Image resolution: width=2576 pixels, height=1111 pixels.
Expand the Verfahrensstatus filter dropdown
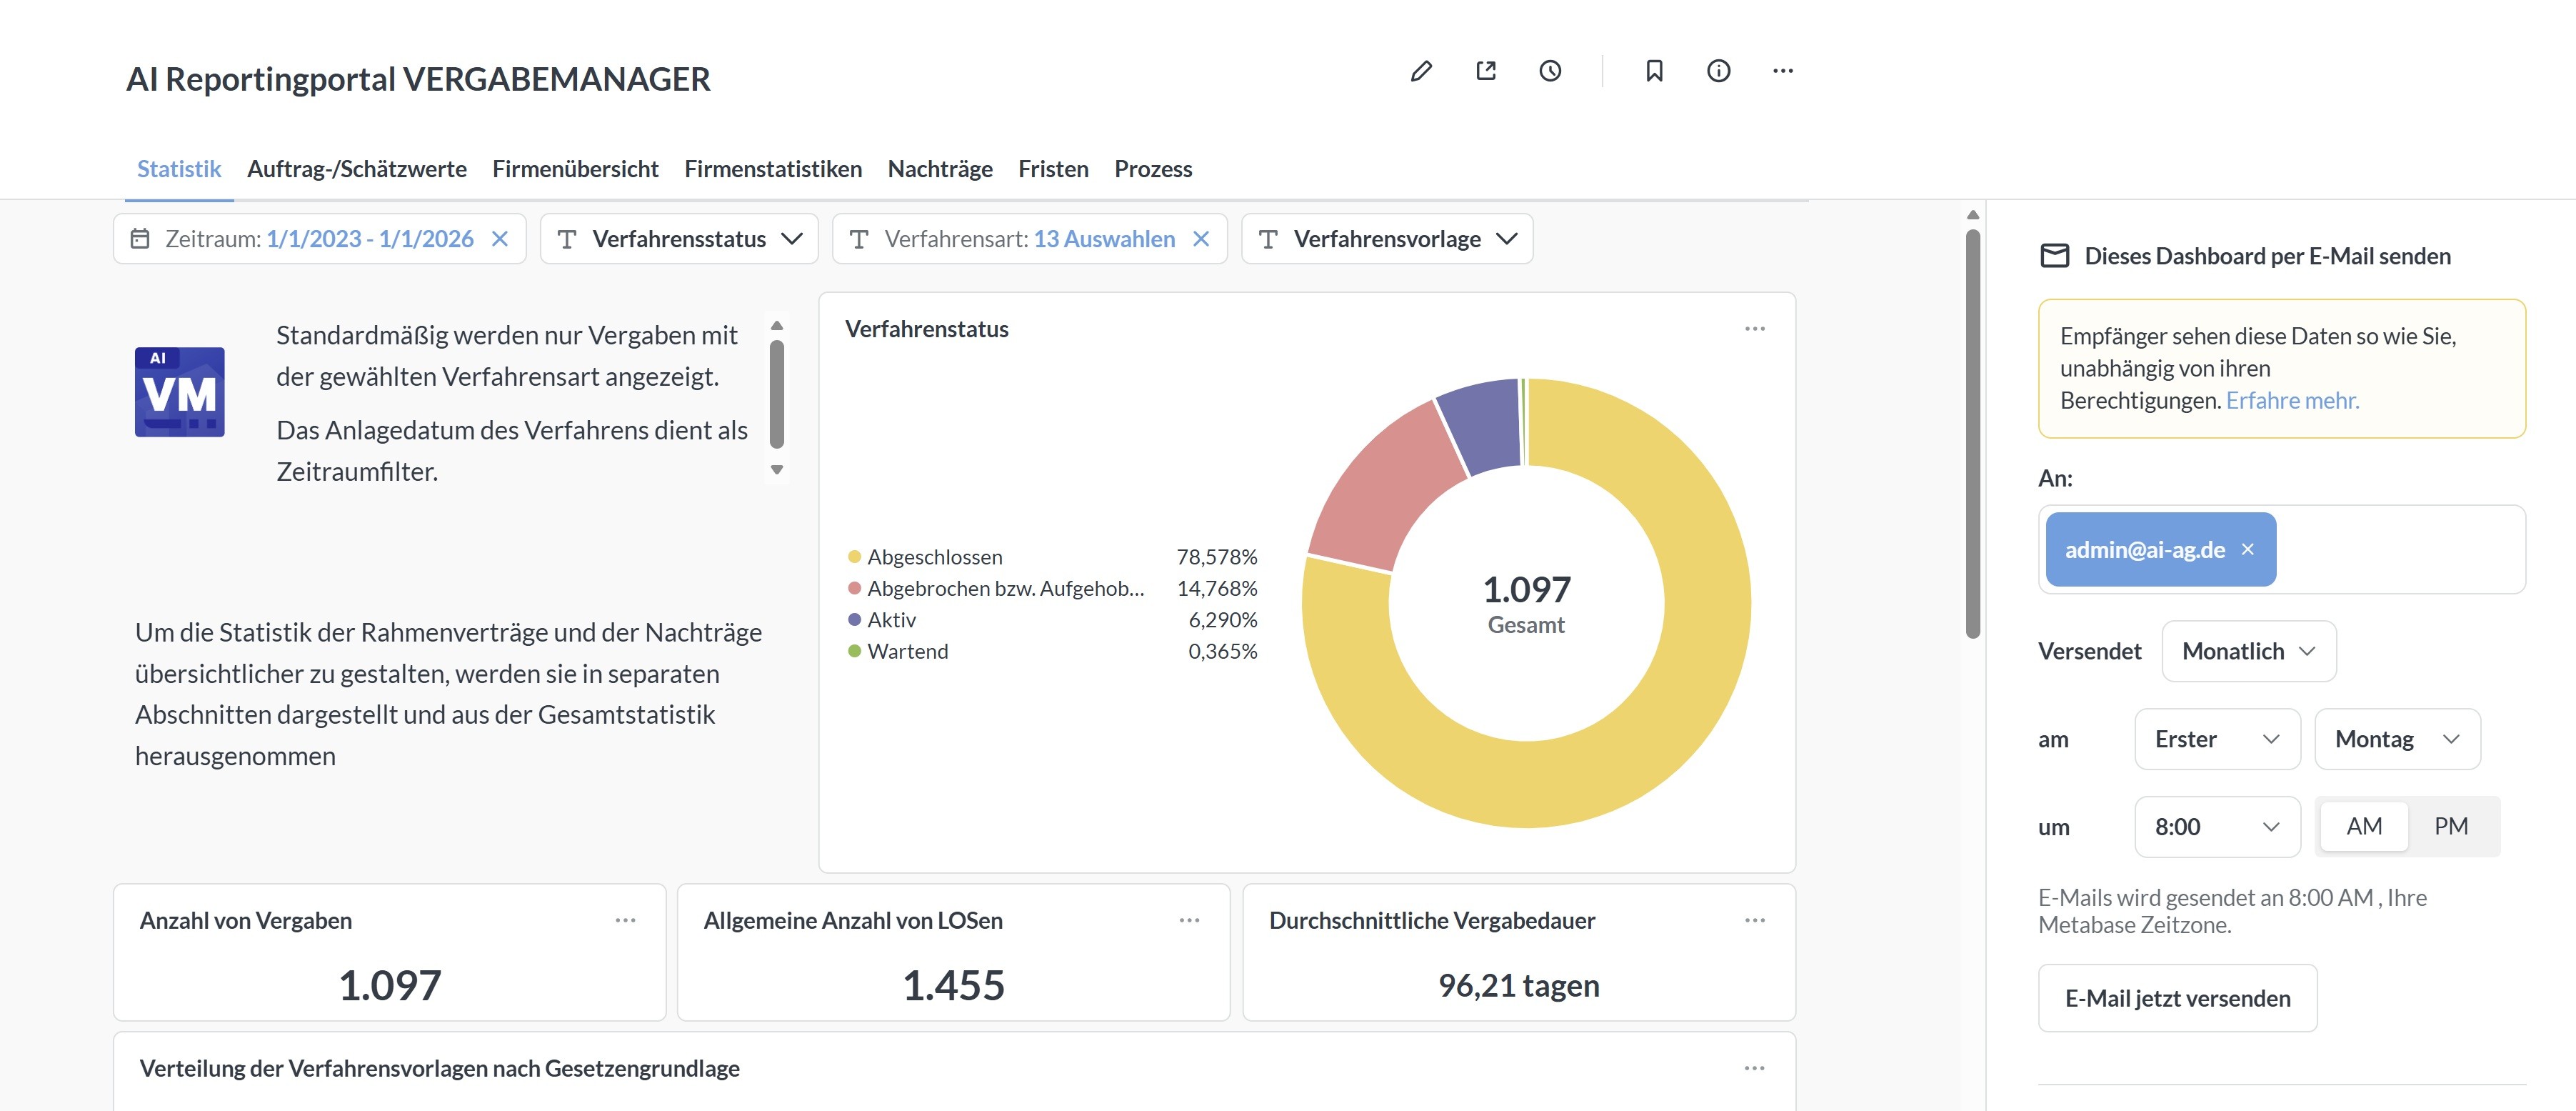[679, 239]
